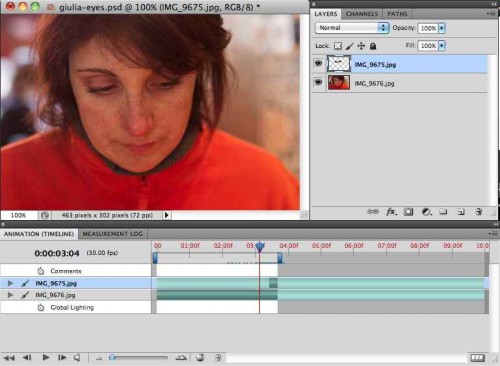
Task: Toggle Comments time-vary stopwatch
Action: pyautogui.click(x=41, y=271)
